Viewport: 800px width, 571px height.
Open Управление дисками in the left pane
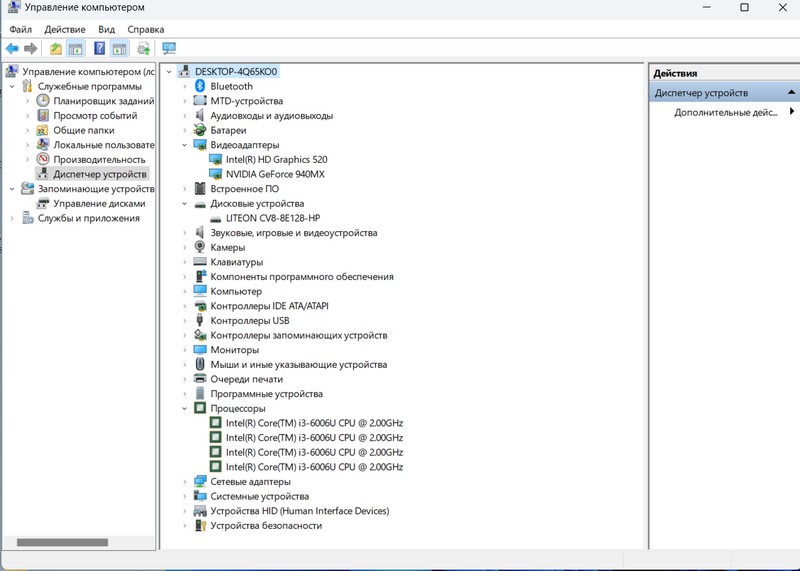(99, 203)
